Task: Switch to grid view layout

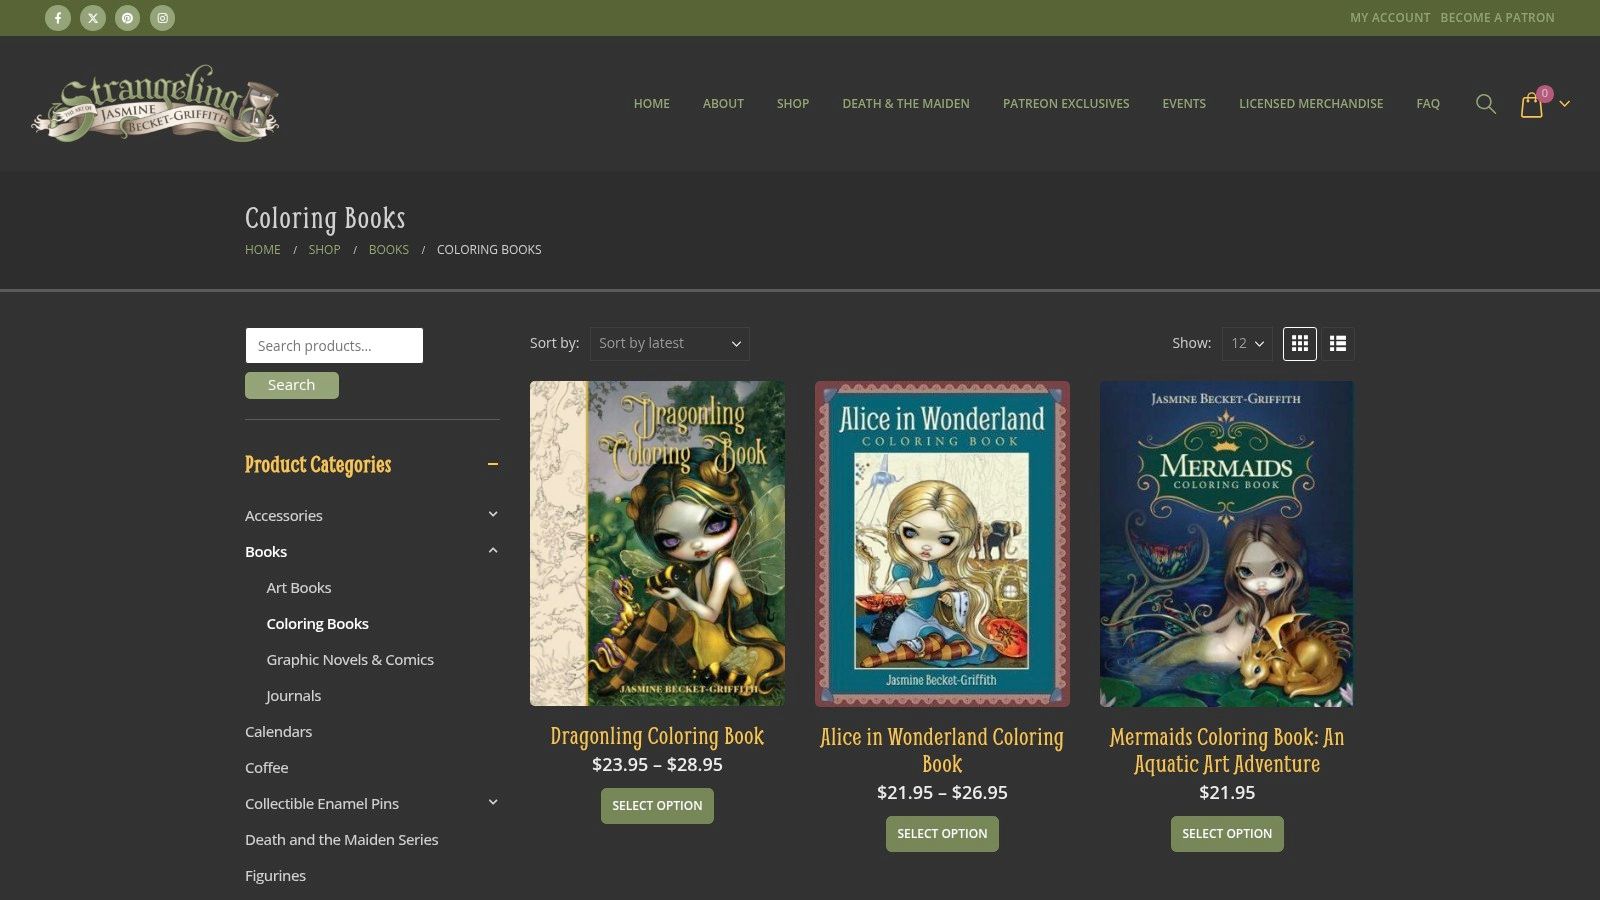Action: tap(1300, 344)
